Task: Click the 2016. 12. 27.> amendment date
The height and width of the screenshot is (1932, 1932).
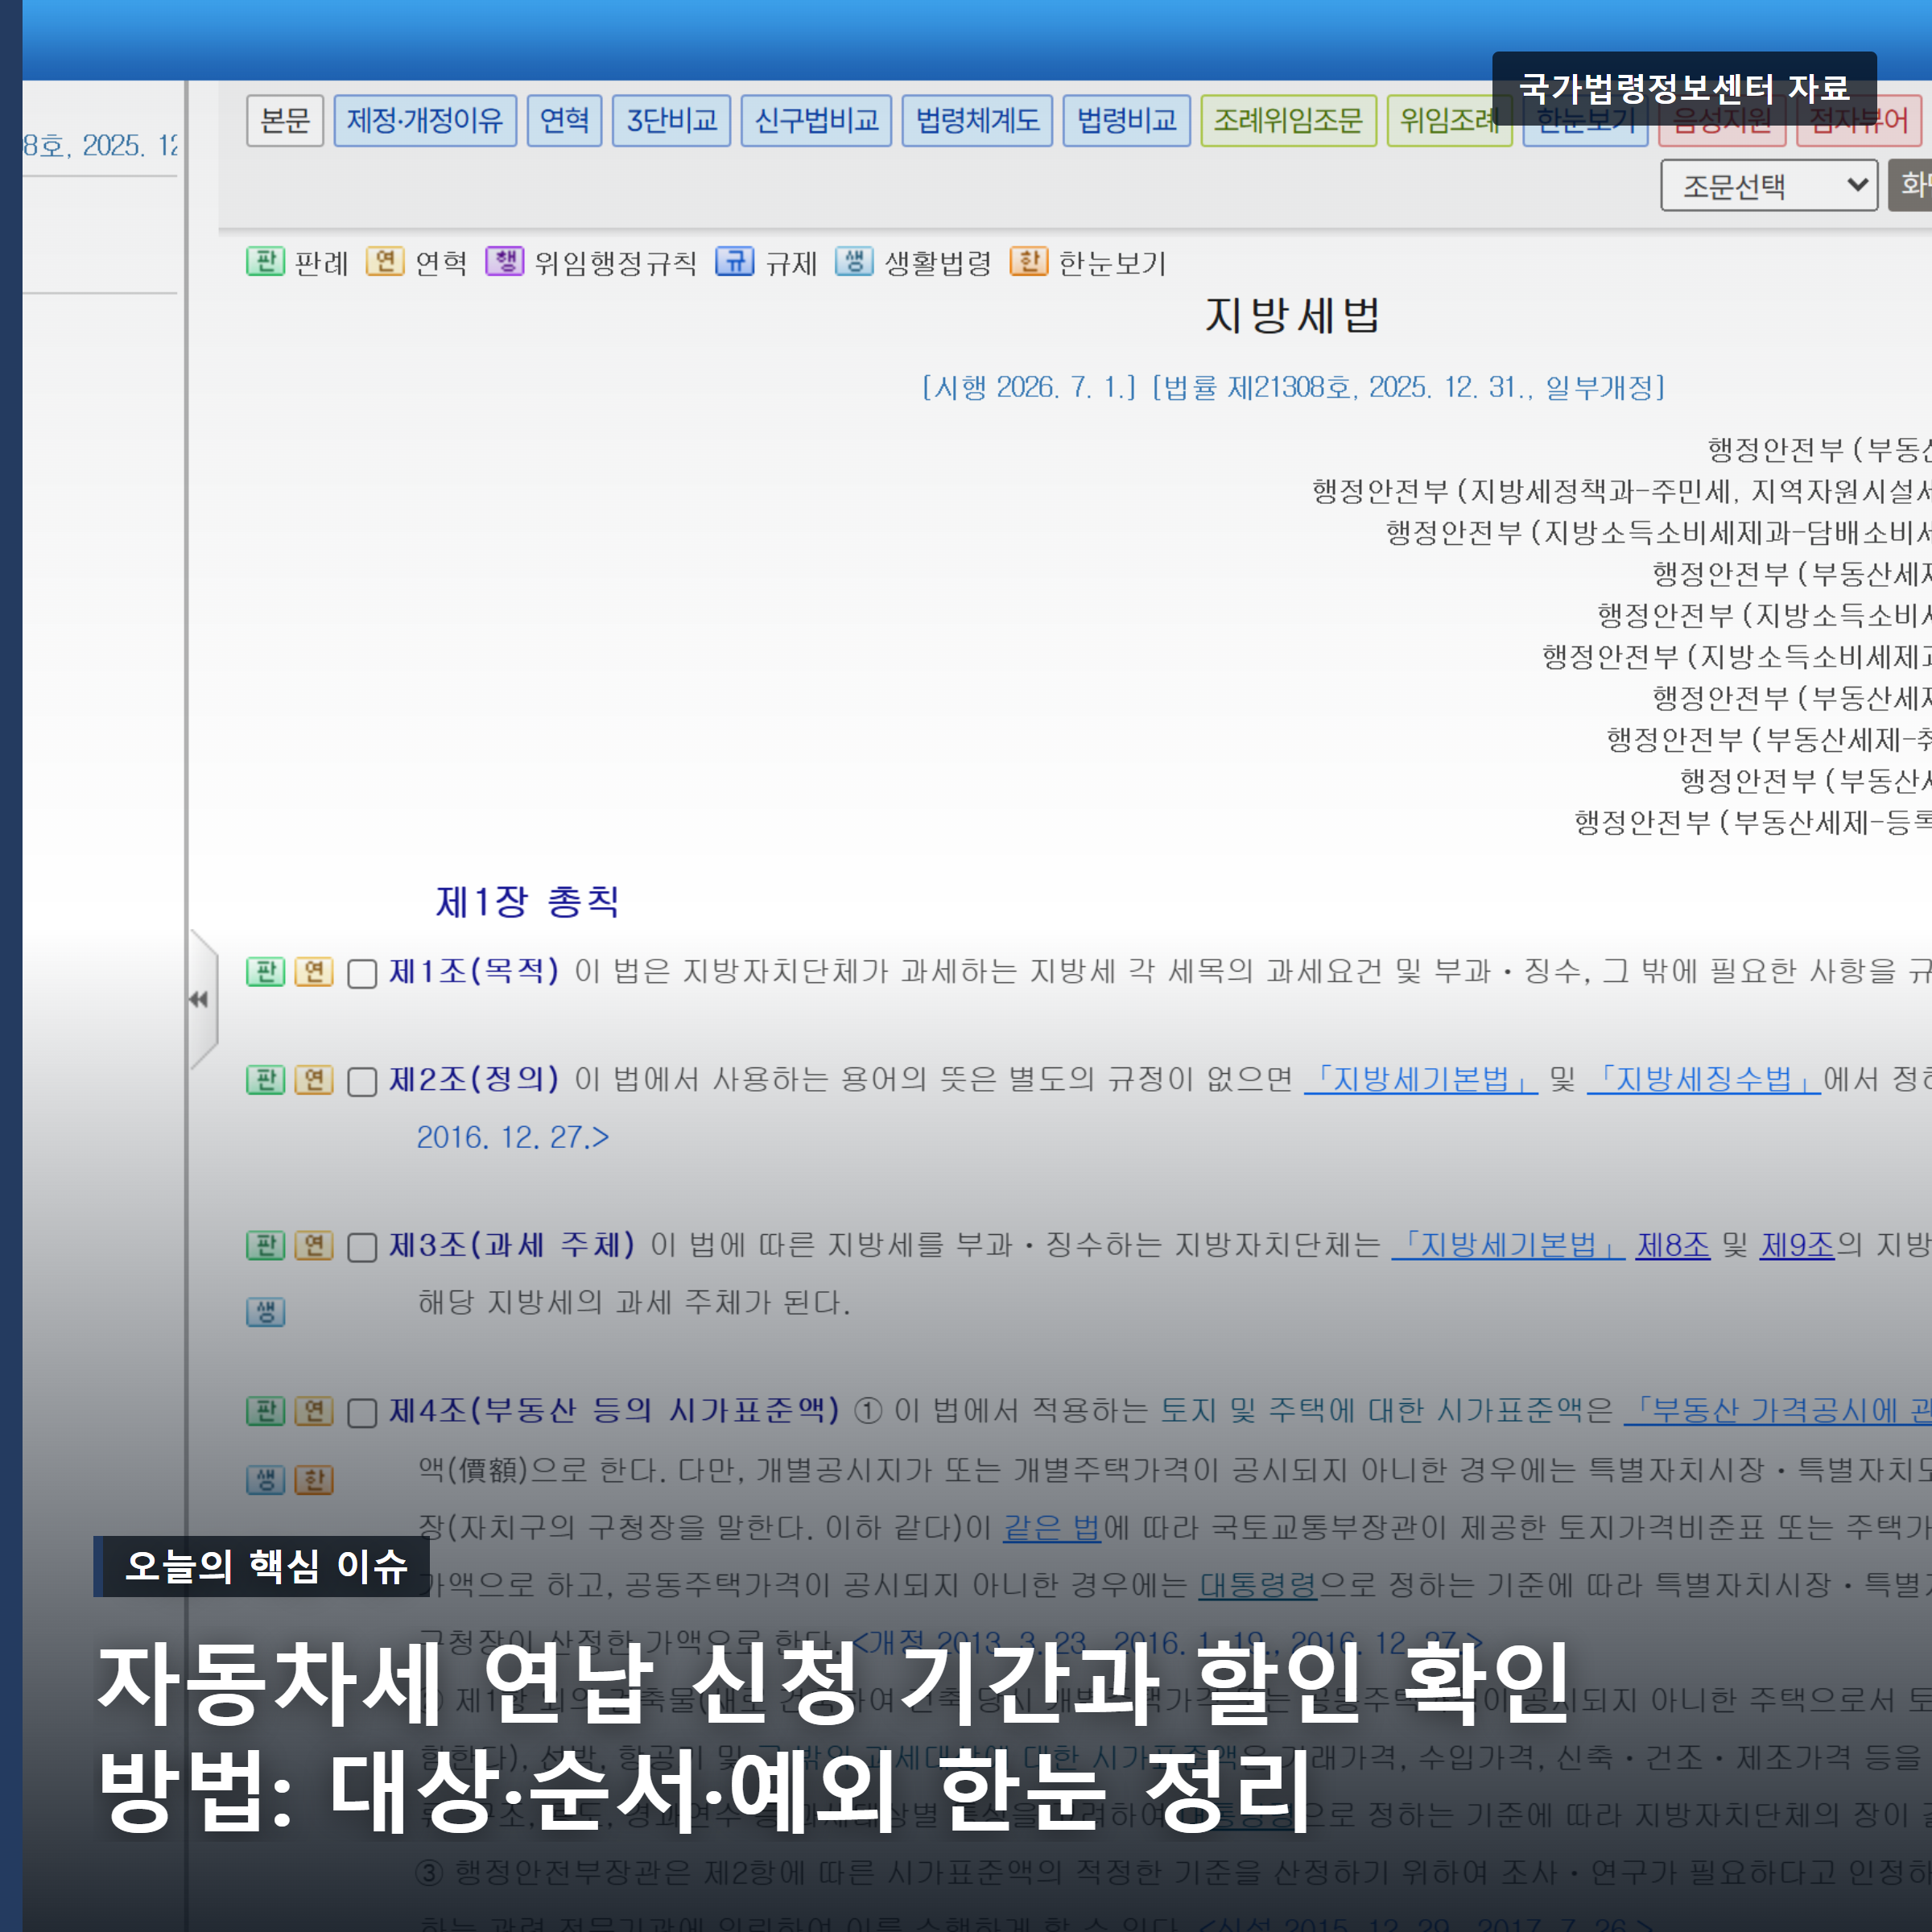Action: coord(513,1138)
